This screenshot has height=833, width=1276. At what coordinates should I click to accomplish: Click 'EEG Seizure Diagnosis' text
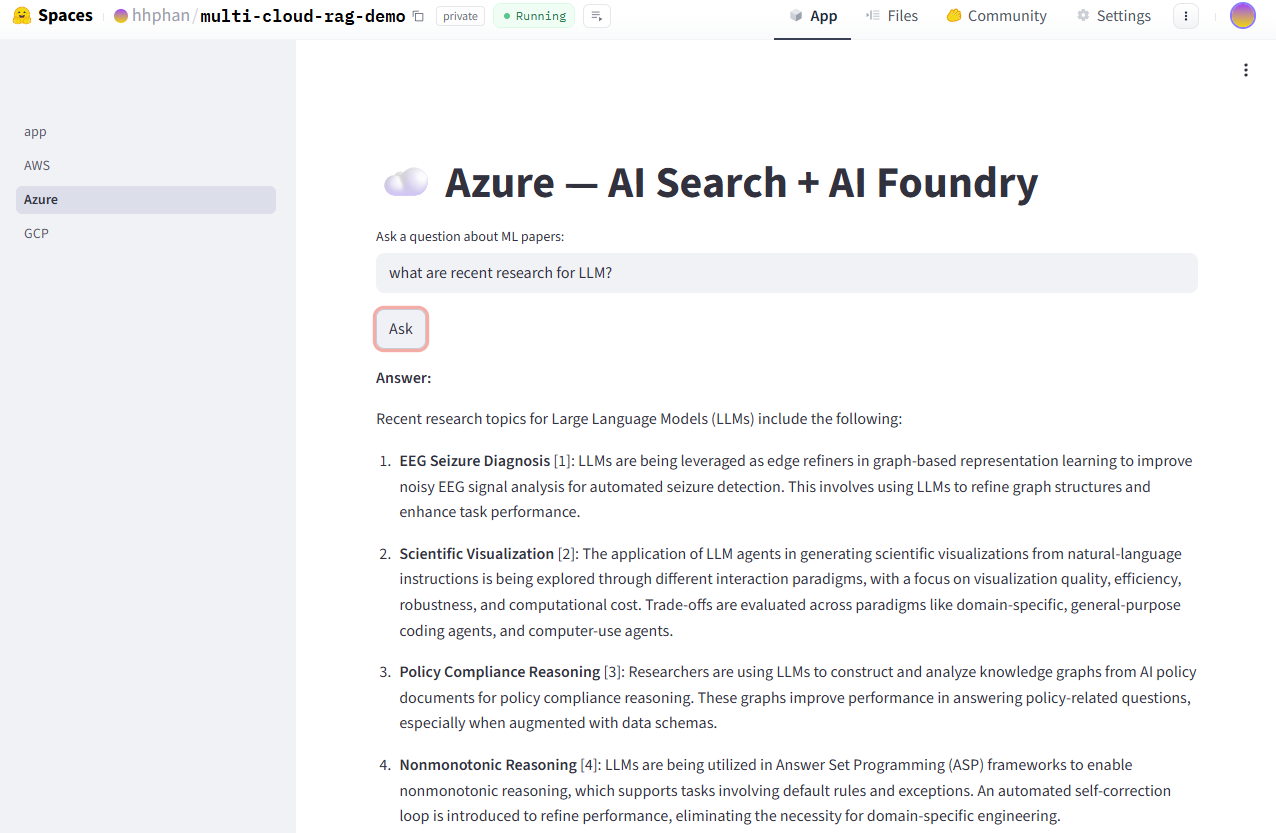(x=474, y=461)
